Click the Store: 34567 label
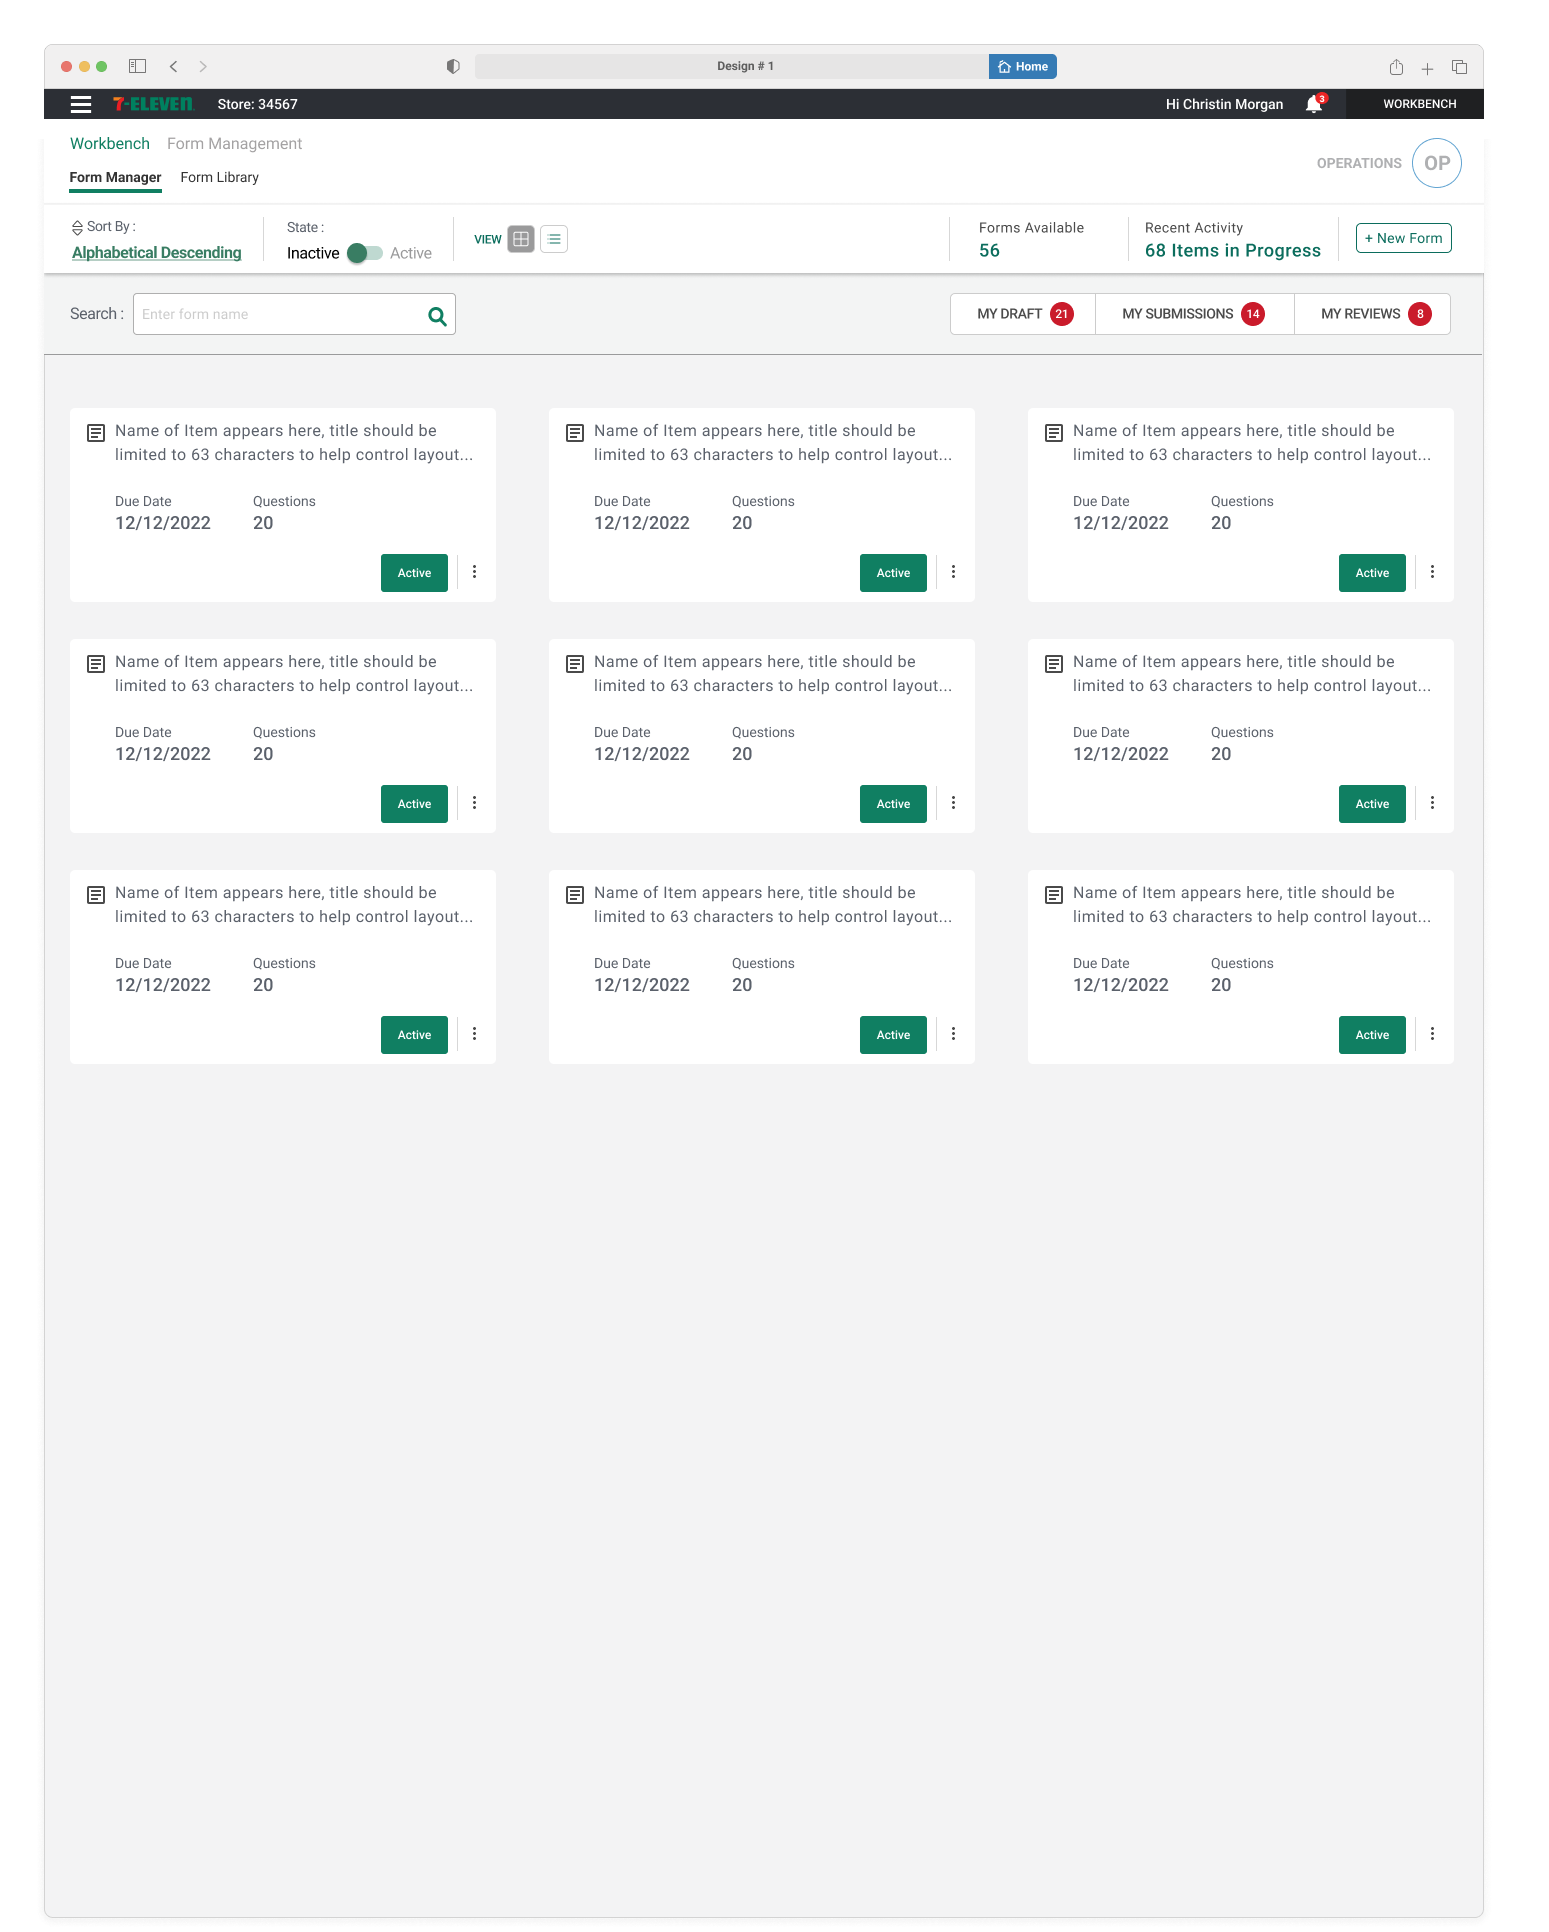This screenshot has height=1932, width=1549. click(x=258, y=104)
